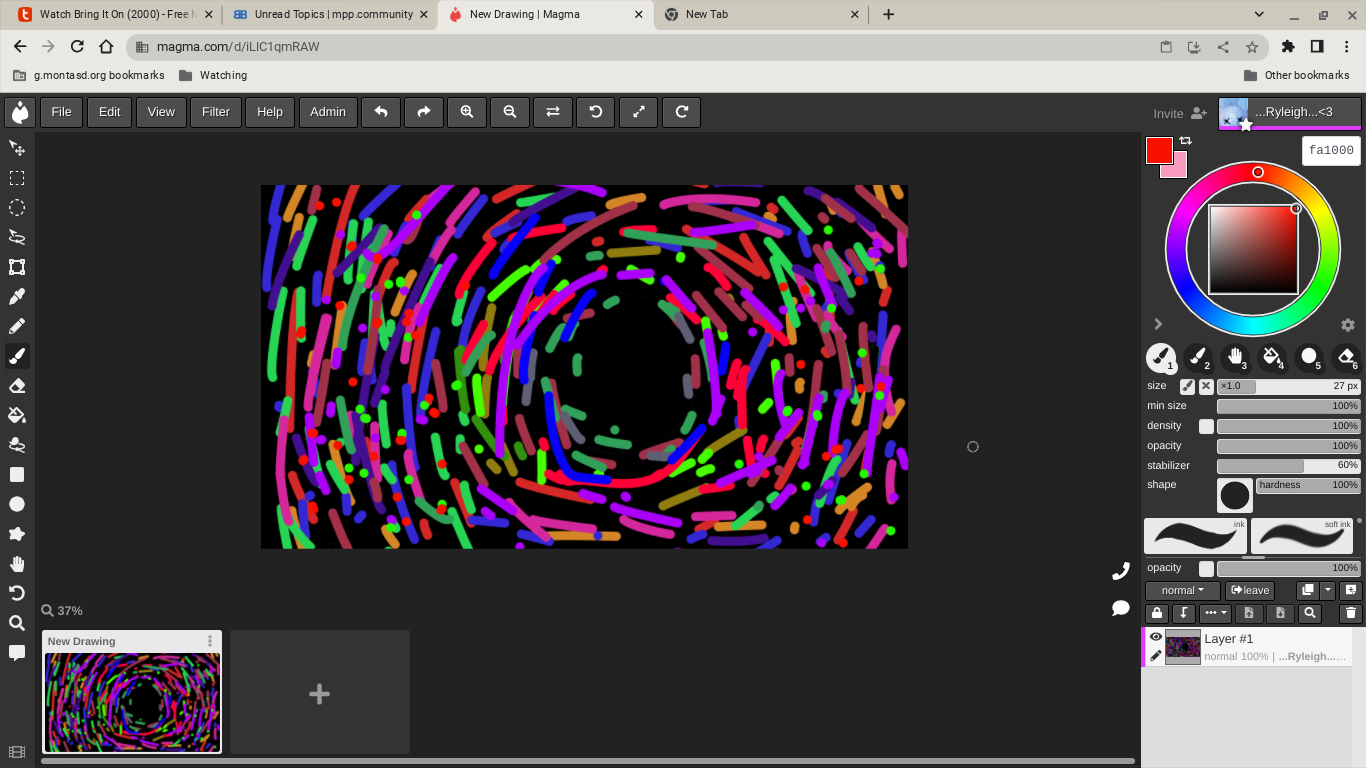Select the Hand pan tool in left toolbar

tap(17, 564)
